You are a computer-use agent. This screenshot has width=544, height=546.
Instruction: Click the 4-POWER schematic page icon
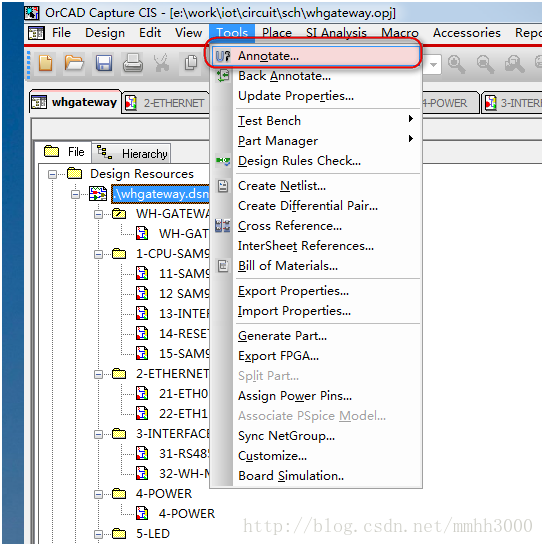pos(142,513)
